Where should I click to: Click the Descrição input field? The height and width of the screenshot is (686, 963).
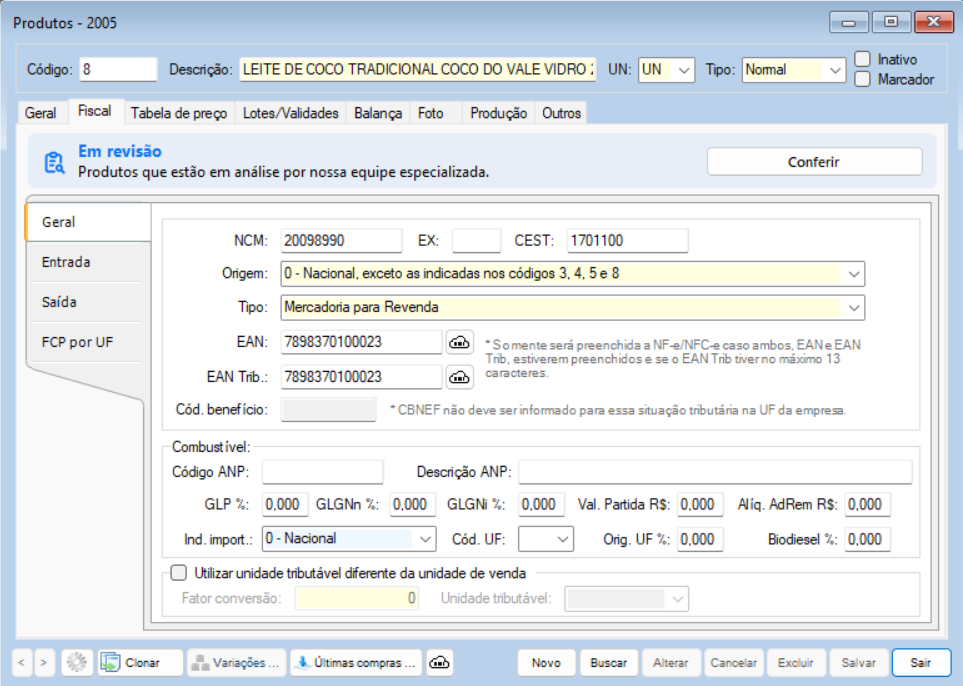418,69
